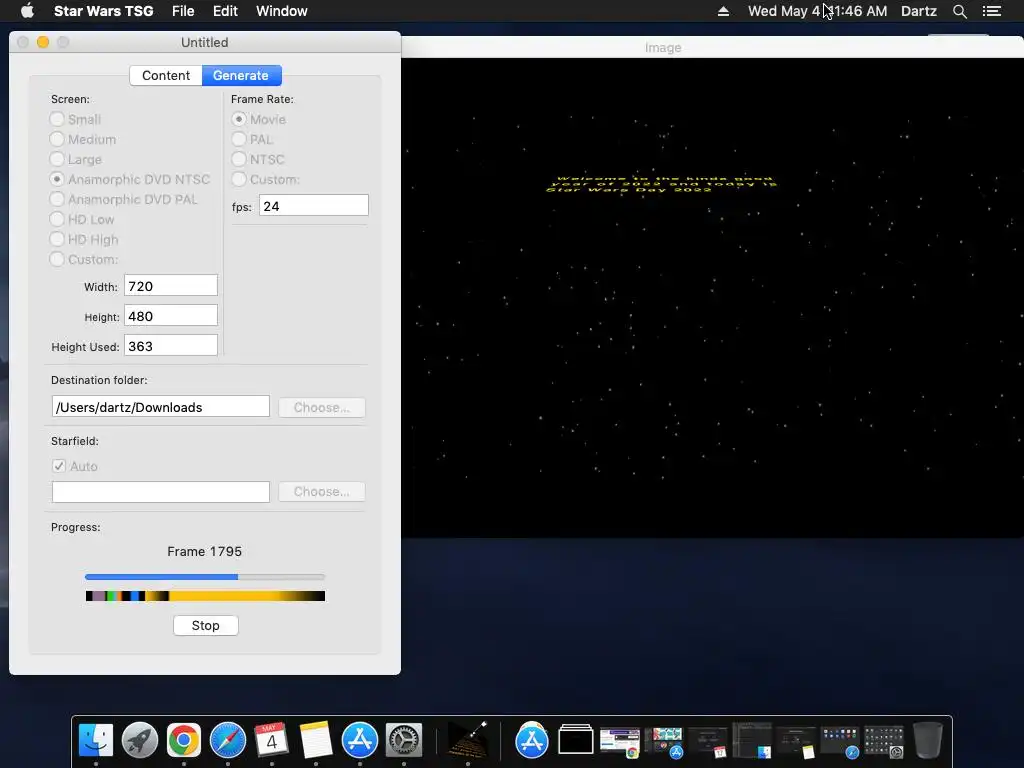The image size is (1024, 768).
Task: Click the colored frame strip below progress
Action: pyautogui.click(x=205, y=596)
